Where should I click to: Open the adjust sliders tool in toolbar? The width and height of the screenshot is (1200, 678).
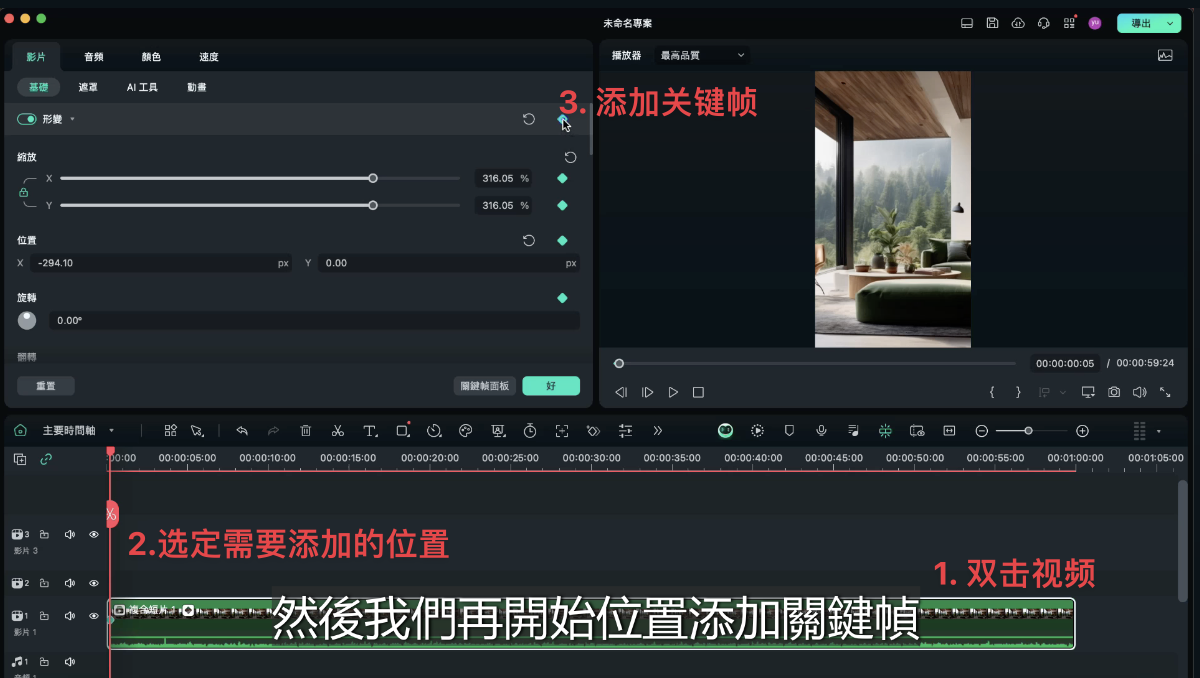[x=626, y=431]
